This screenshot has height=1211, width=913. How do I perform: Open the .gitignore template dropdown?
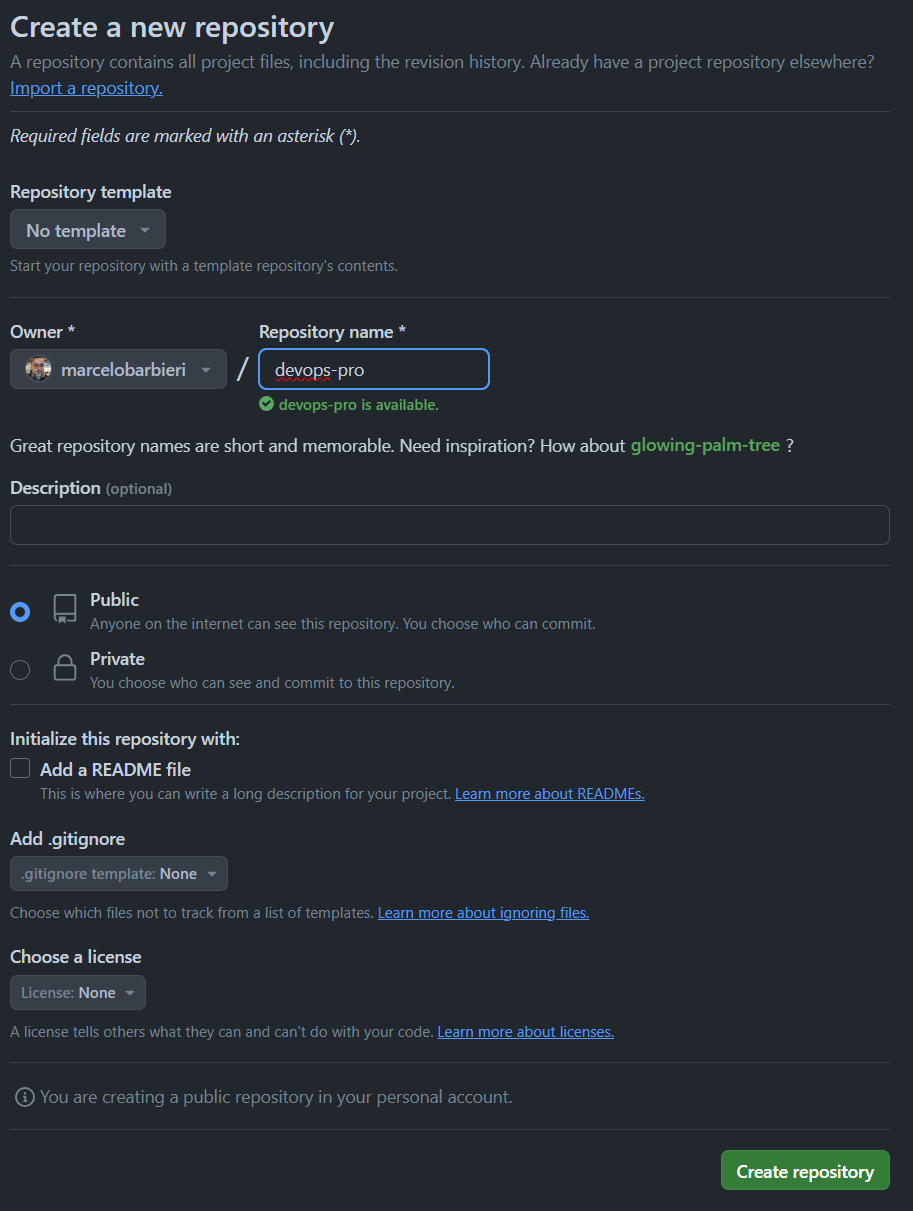[119, 873]
